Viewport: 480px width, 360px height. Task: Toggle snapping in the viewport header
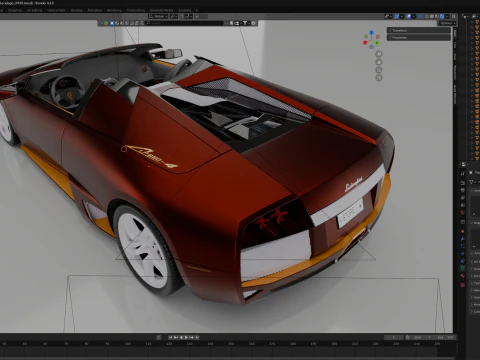coord(182,16)
